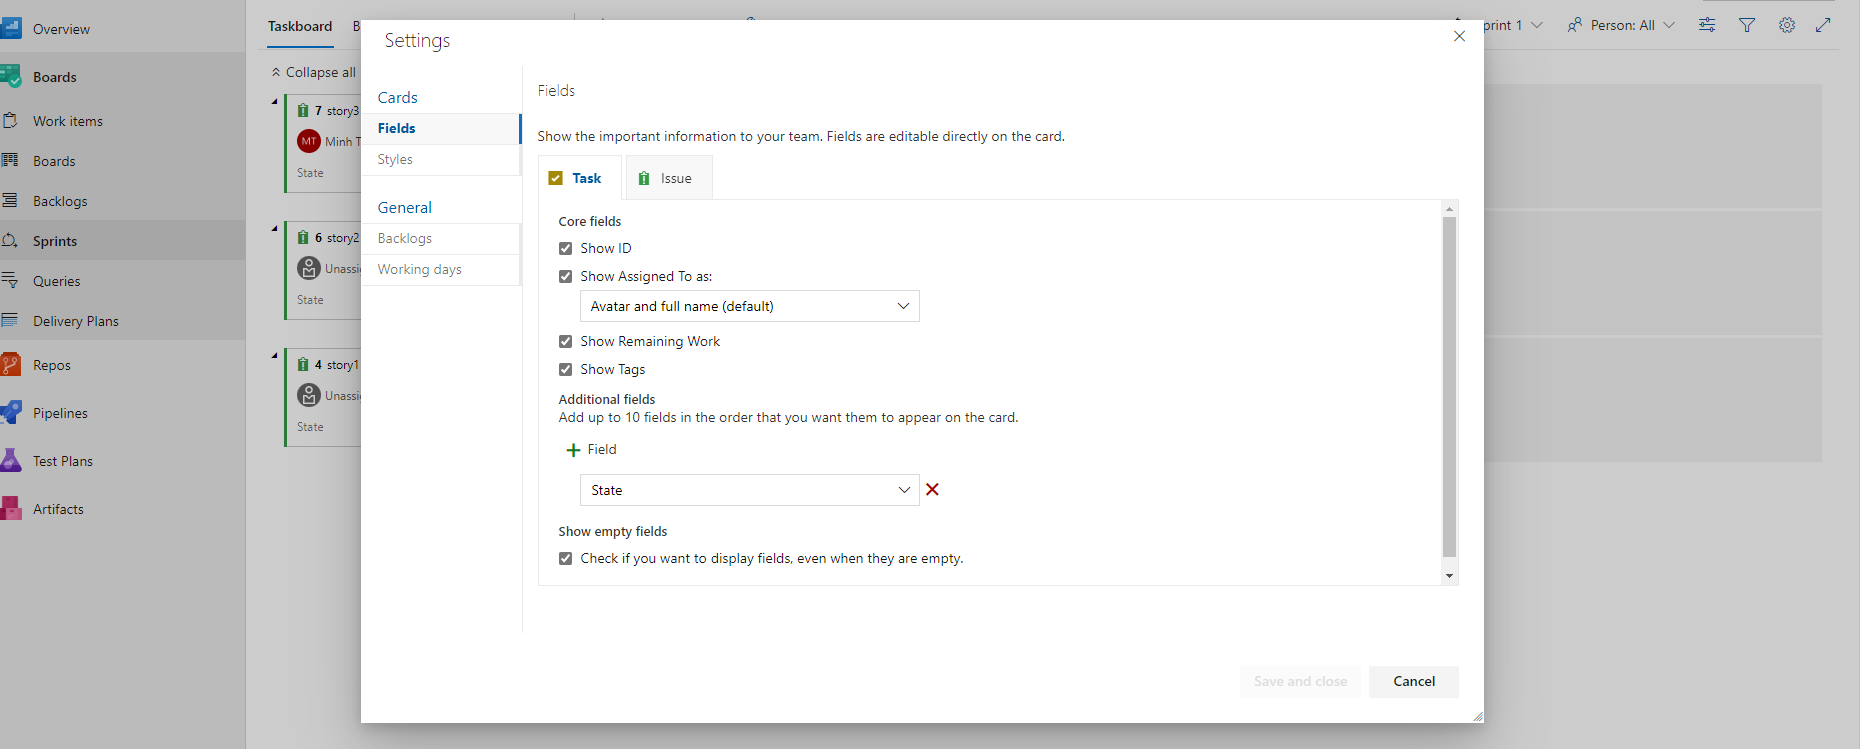This screenshot has height=749, width=1860.
Task: Click Save and close button
Action: (1300, 681)
